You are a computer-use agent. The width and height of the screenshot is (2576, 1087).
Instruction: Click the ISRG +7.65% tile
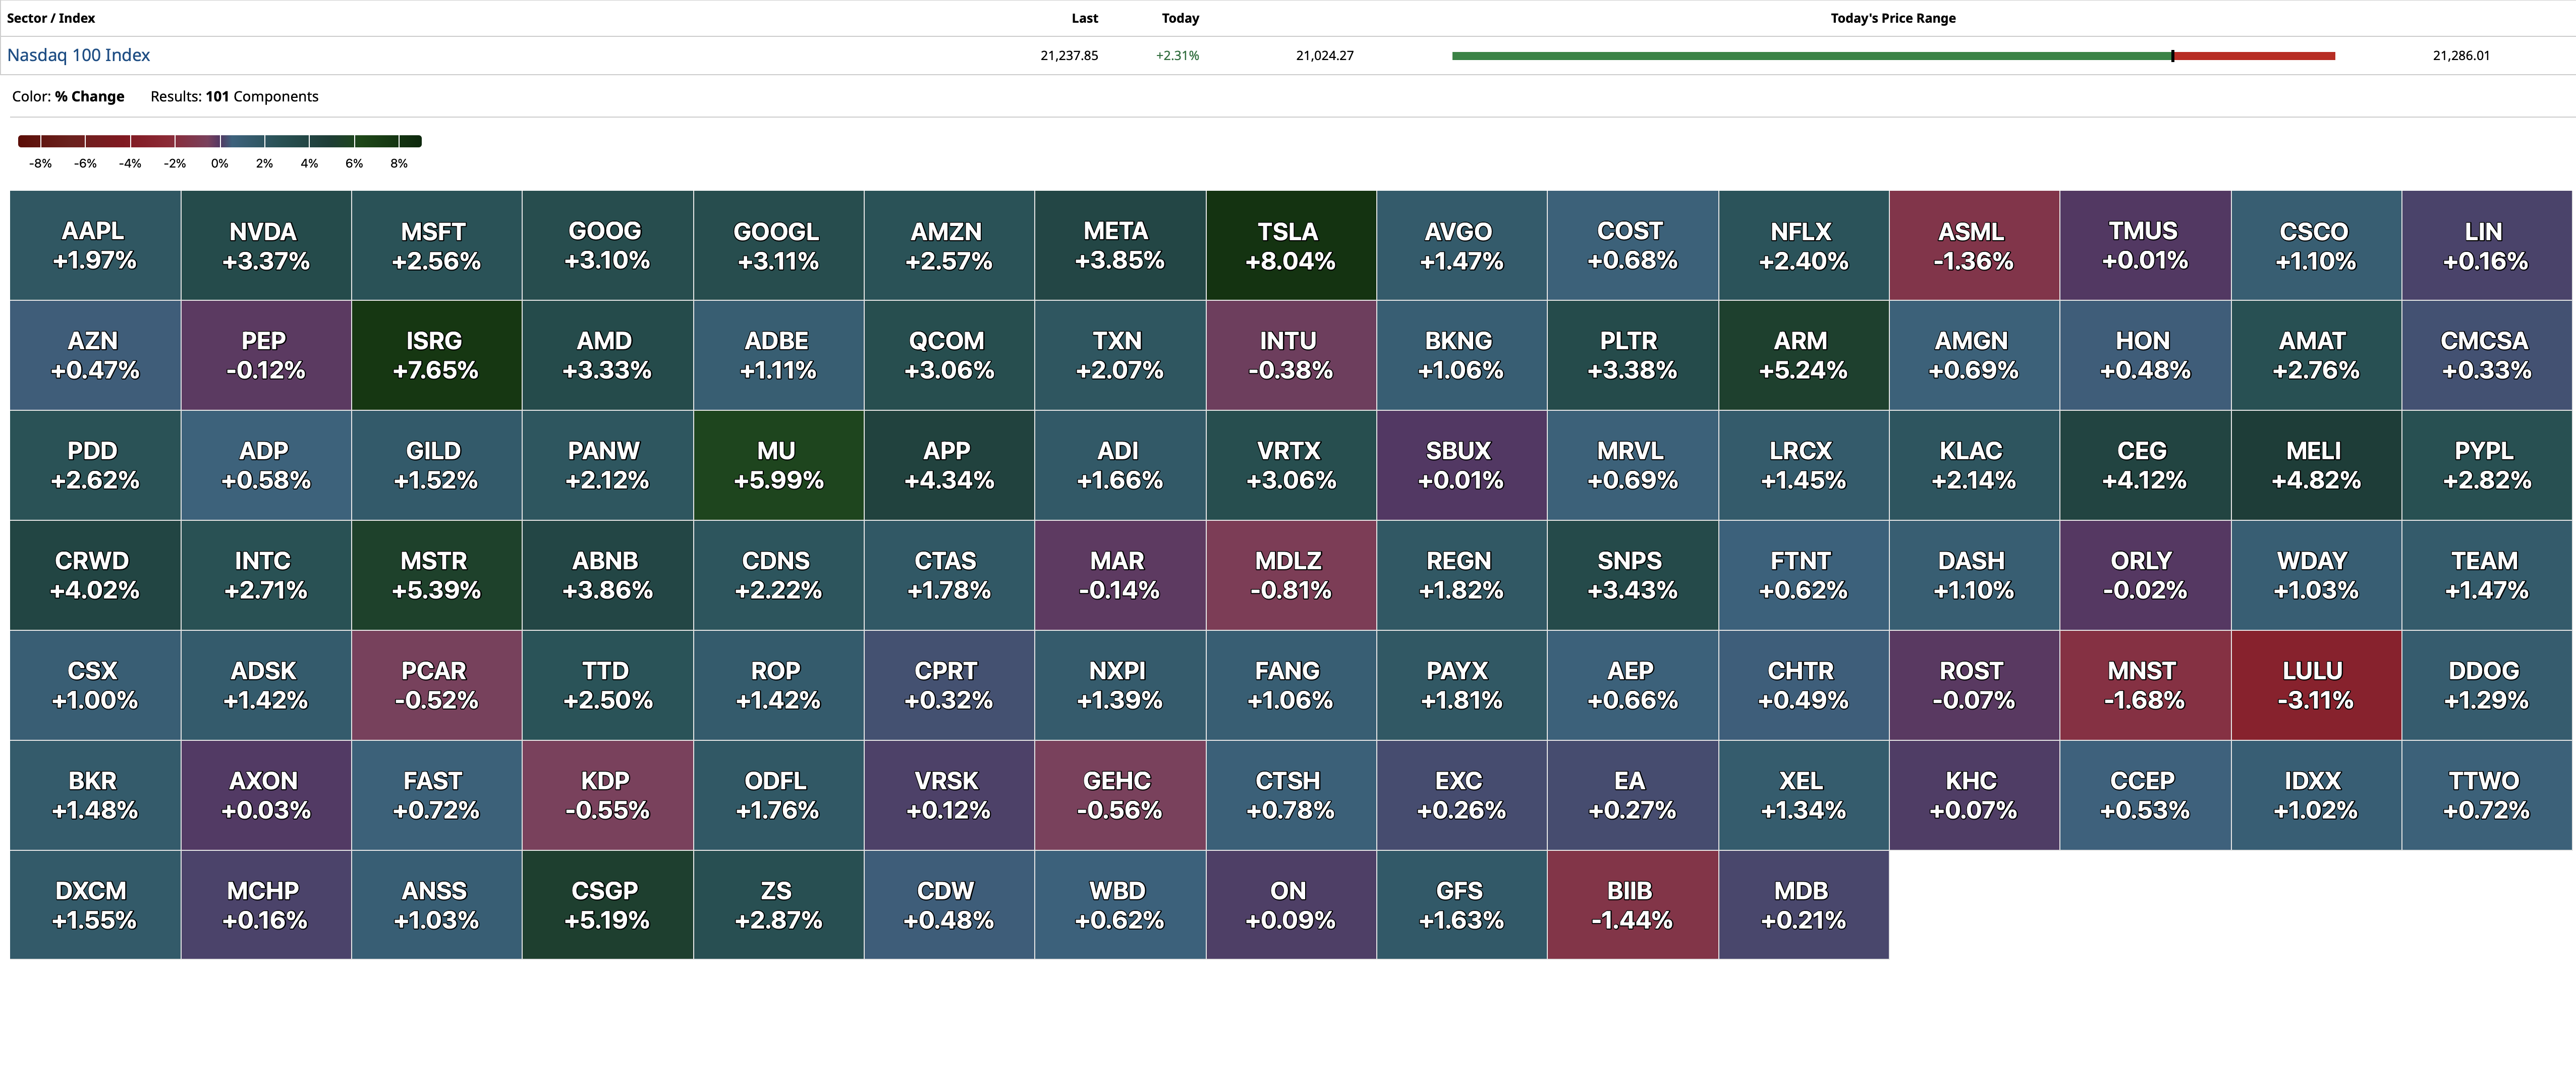(x=435, y=355)
